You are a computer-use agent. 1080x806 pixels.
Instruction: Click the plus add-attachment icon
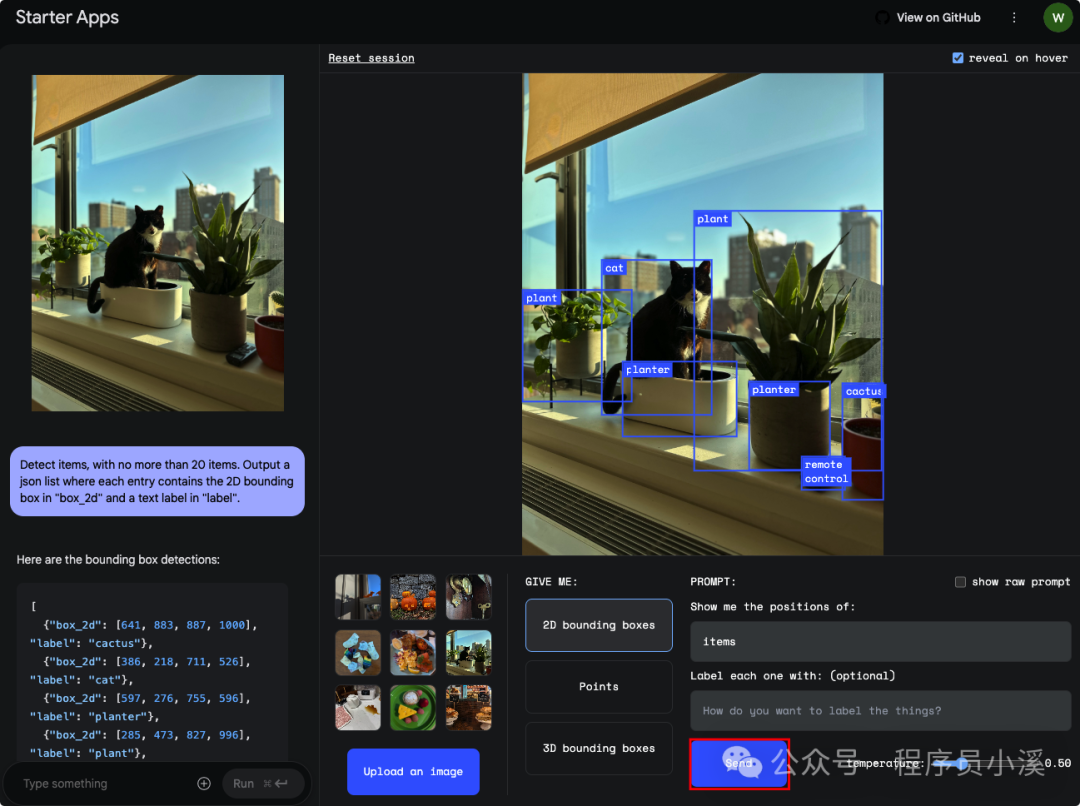click(204, 783)
